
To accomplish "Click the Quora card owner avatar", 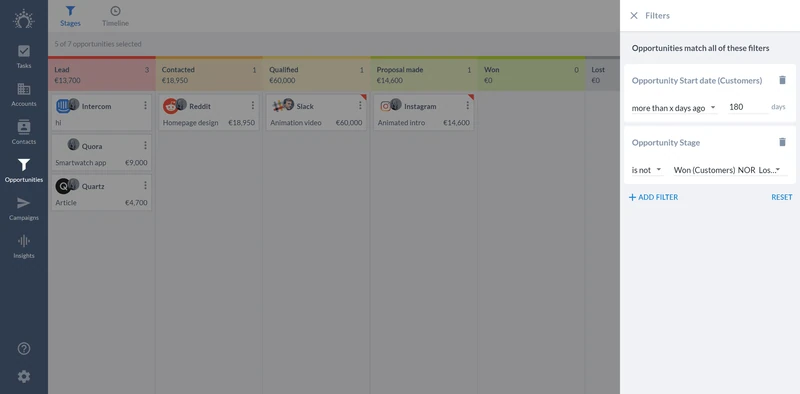I will [73, 144].
